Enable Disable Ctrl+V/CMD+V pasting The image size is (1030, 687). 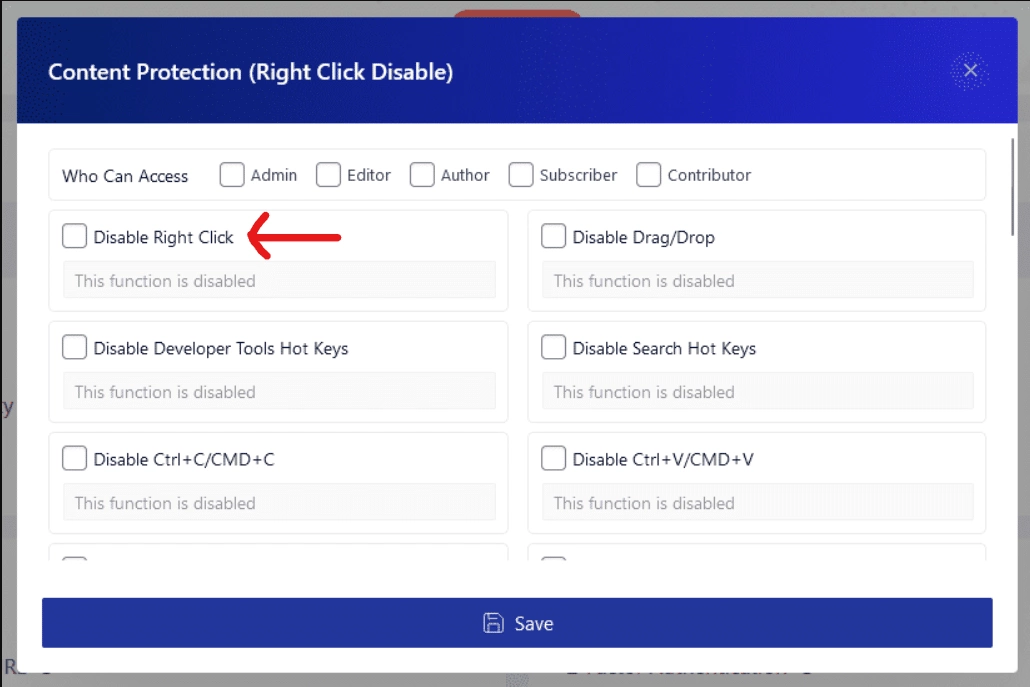(553, 458)
